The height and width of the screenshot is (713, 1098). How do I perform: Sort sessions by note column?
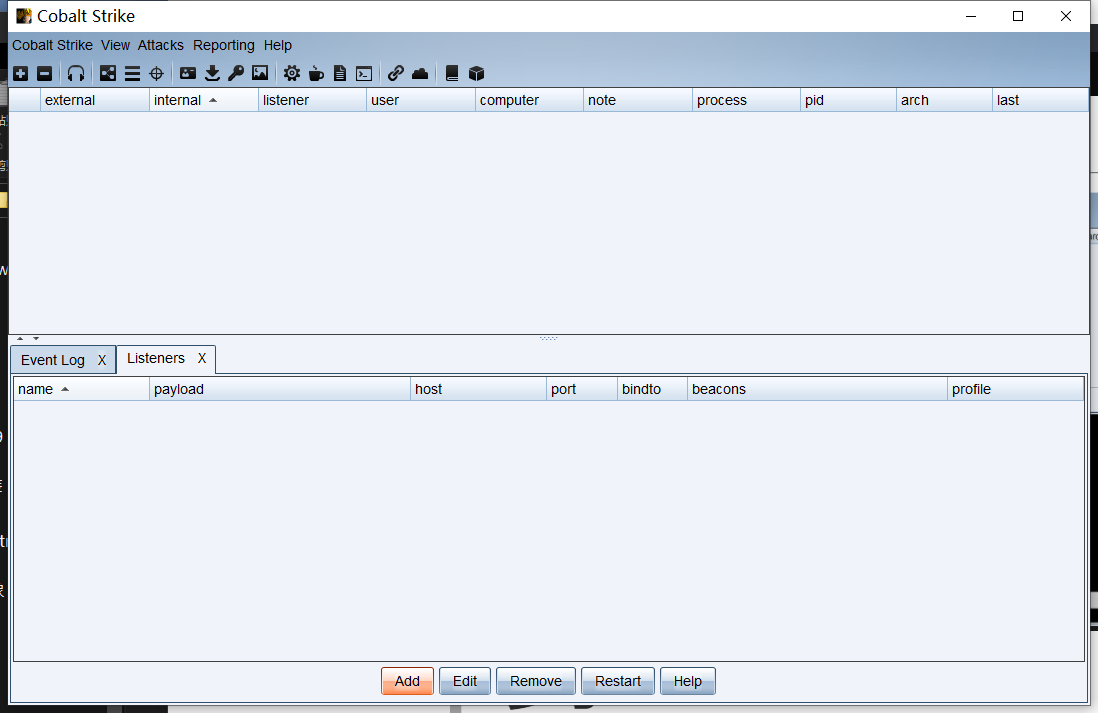coord(638,100)
